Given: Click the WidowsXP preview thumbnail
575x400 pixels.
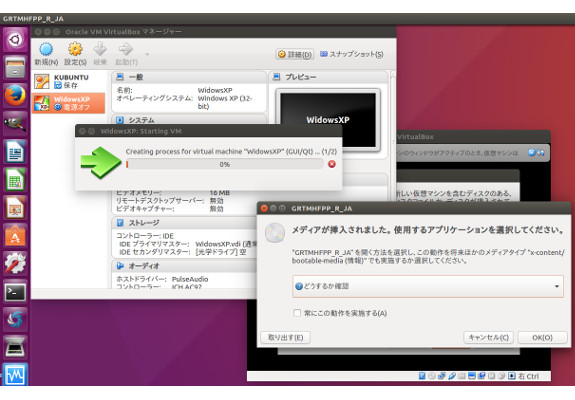Looking at the screenshot, I should click(327, 120).
